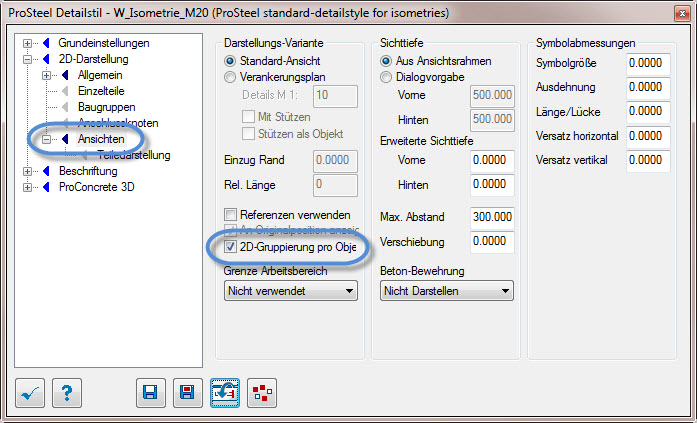Click the gray arrow icon beside Baugruppen

pyautogui.click(x=65, y=108)
